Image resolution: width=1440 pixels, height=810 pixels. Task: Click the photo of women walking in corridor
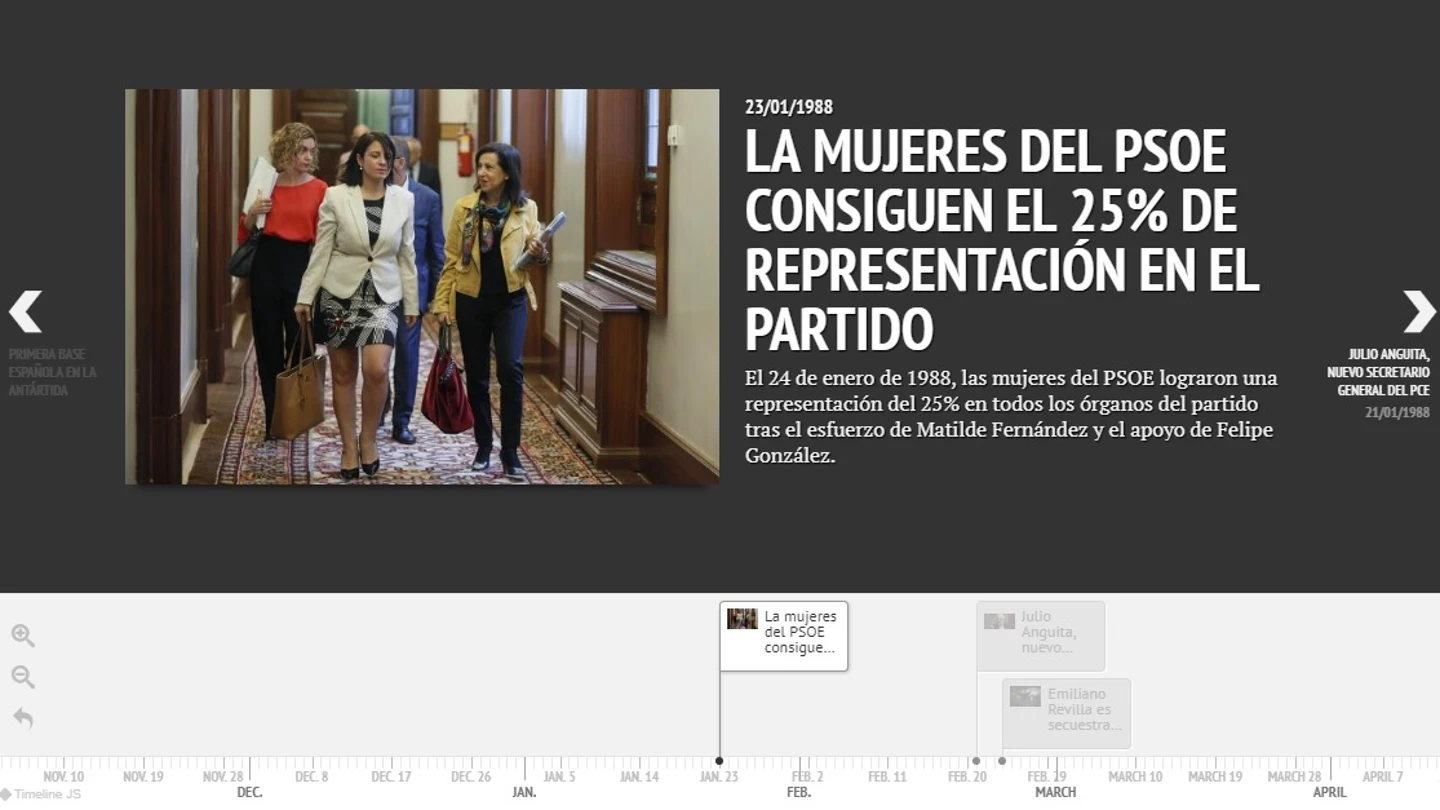point(422,287)
